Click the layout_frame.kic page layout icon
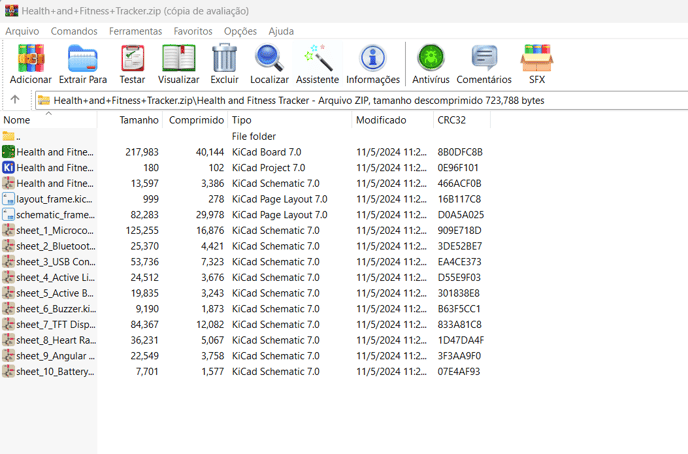Image resolution: width=688 pixels, height=454 pixels. 8,199
